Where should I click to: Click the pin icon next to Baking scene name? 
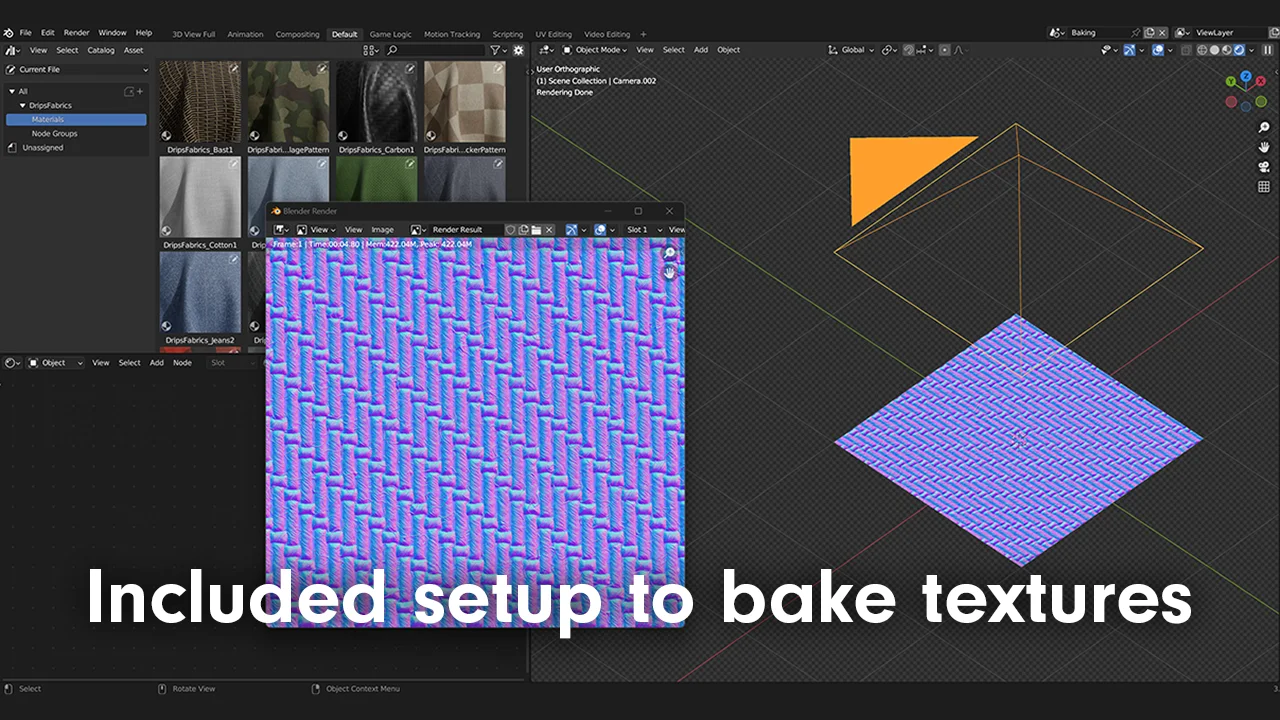[1137, 32]
